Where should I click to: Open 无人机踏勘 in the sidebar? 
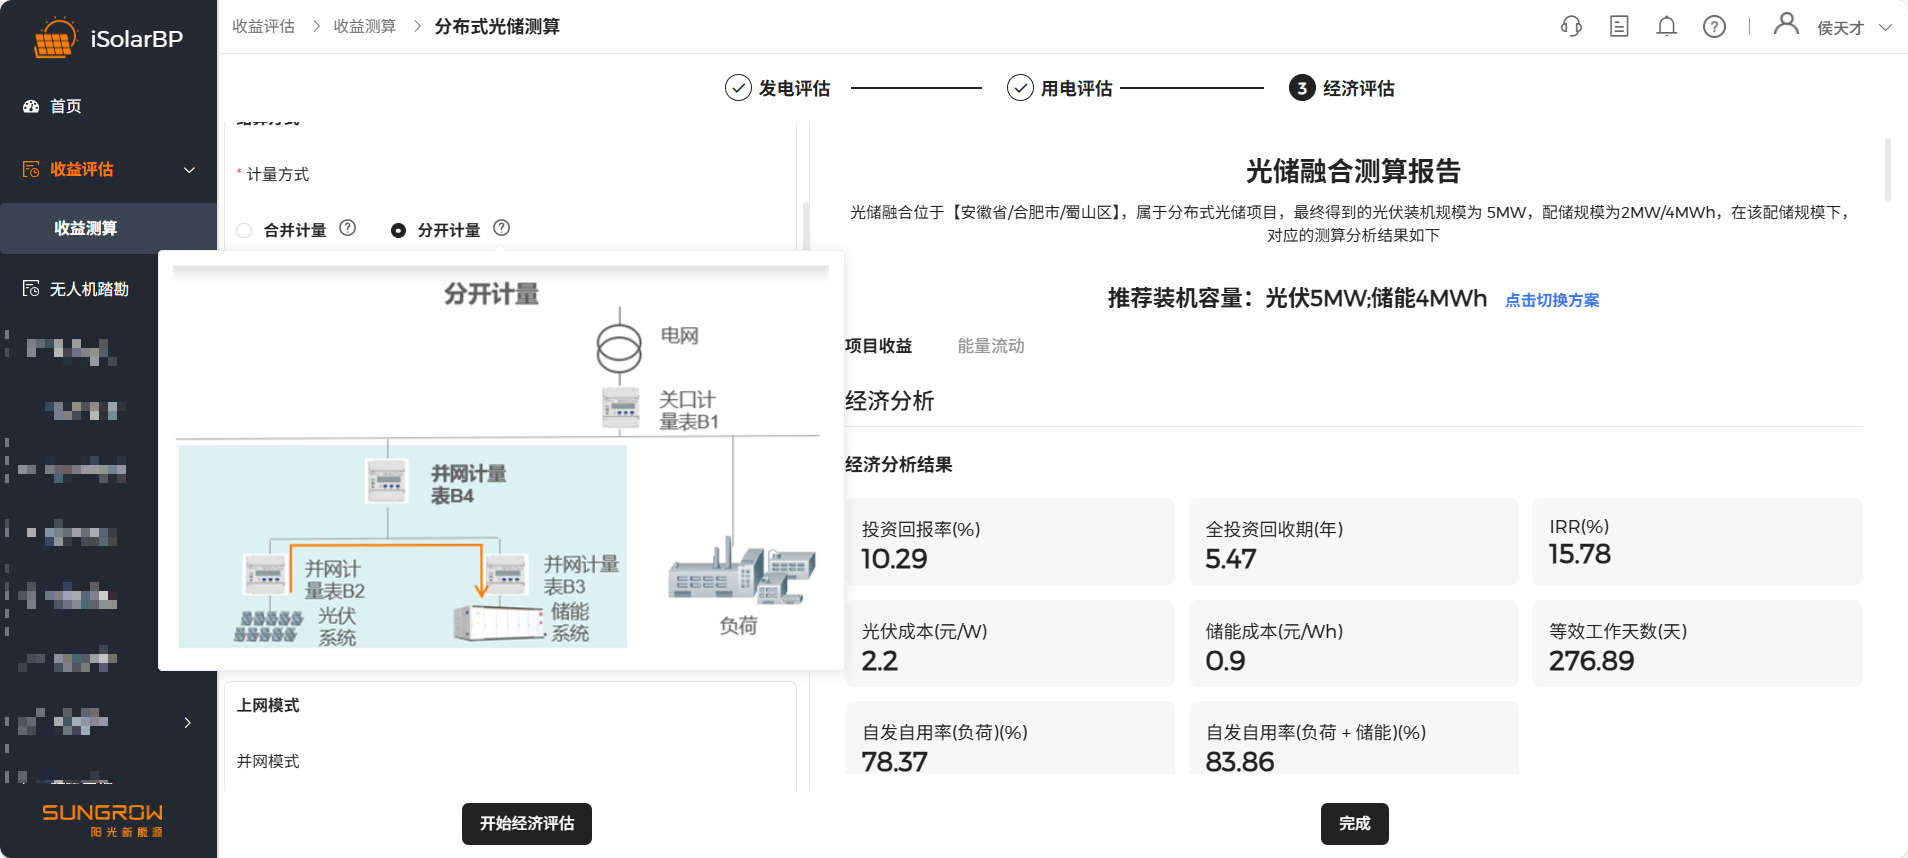(89, 289)
